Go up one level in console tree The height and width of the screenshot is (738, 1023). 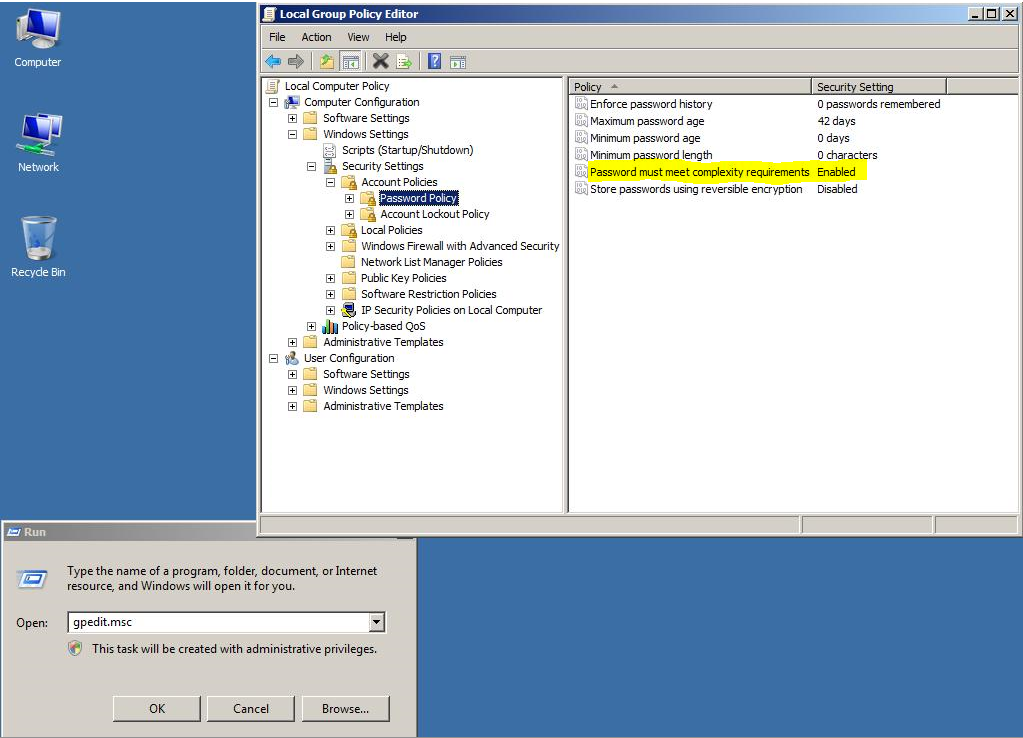[327, 62]
